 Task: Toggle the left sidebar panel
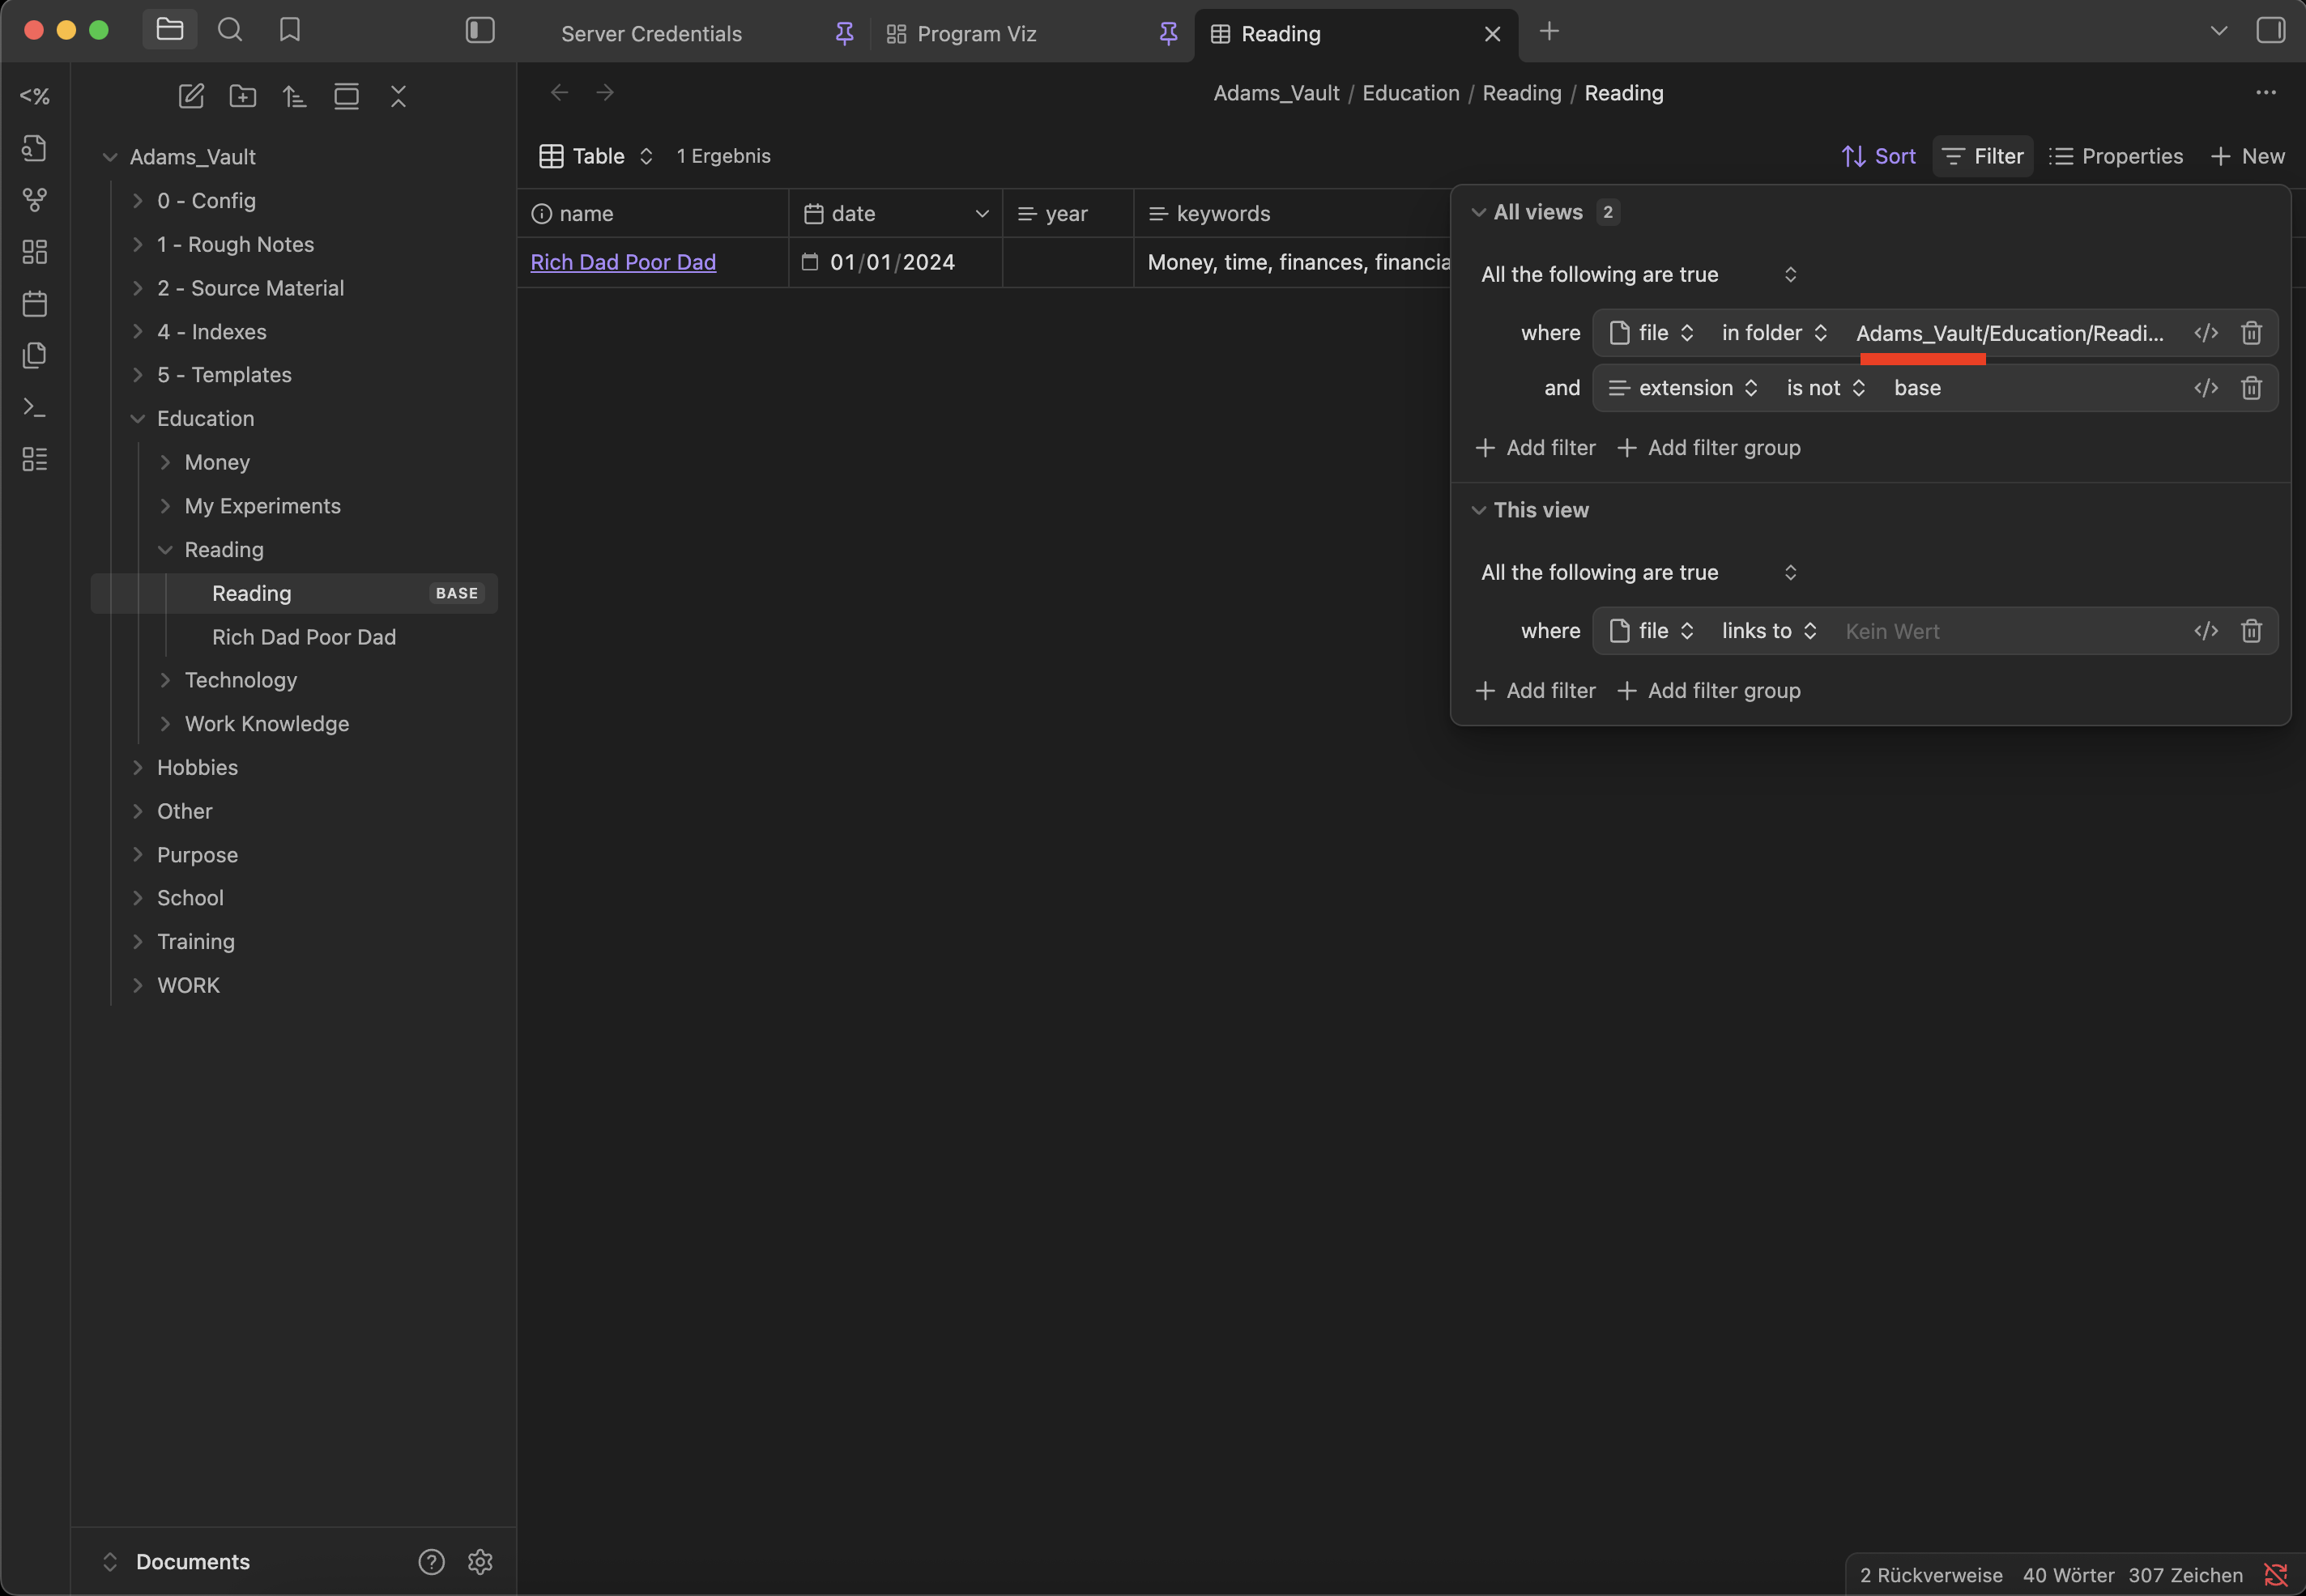pos(480,30)
